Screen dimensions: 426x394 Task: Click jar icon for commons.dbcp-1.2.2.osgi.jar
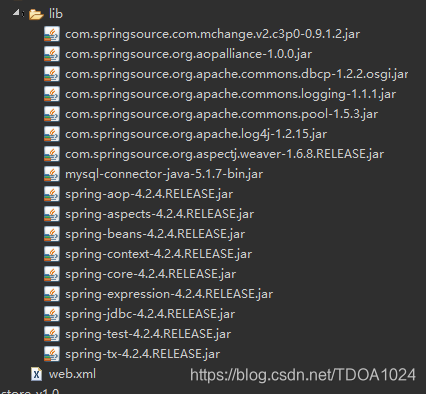pos(52,74)
